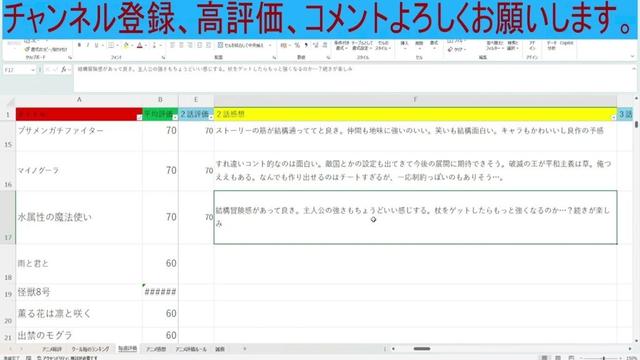The width and height of the screenshot is (640, 360).
Task: Open Cell Styles (セルのスタイル) gallery
Action: (383, 45)
